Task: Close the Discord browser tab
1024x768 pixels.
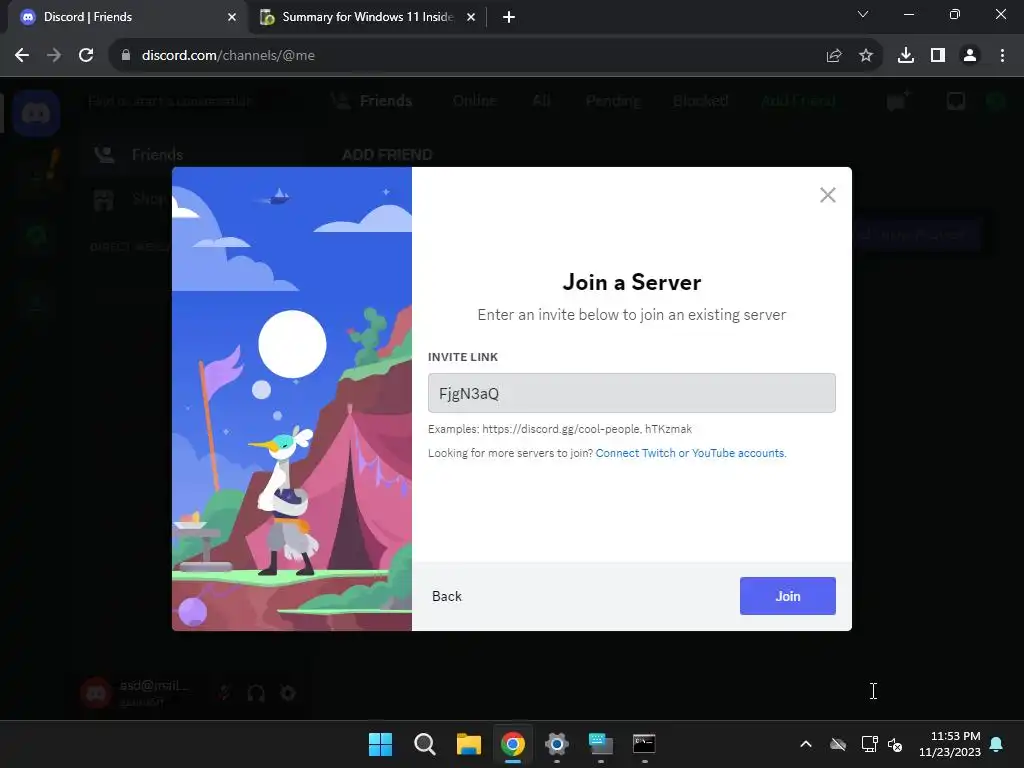Action: pyautogui.click(x=232, y=17)
